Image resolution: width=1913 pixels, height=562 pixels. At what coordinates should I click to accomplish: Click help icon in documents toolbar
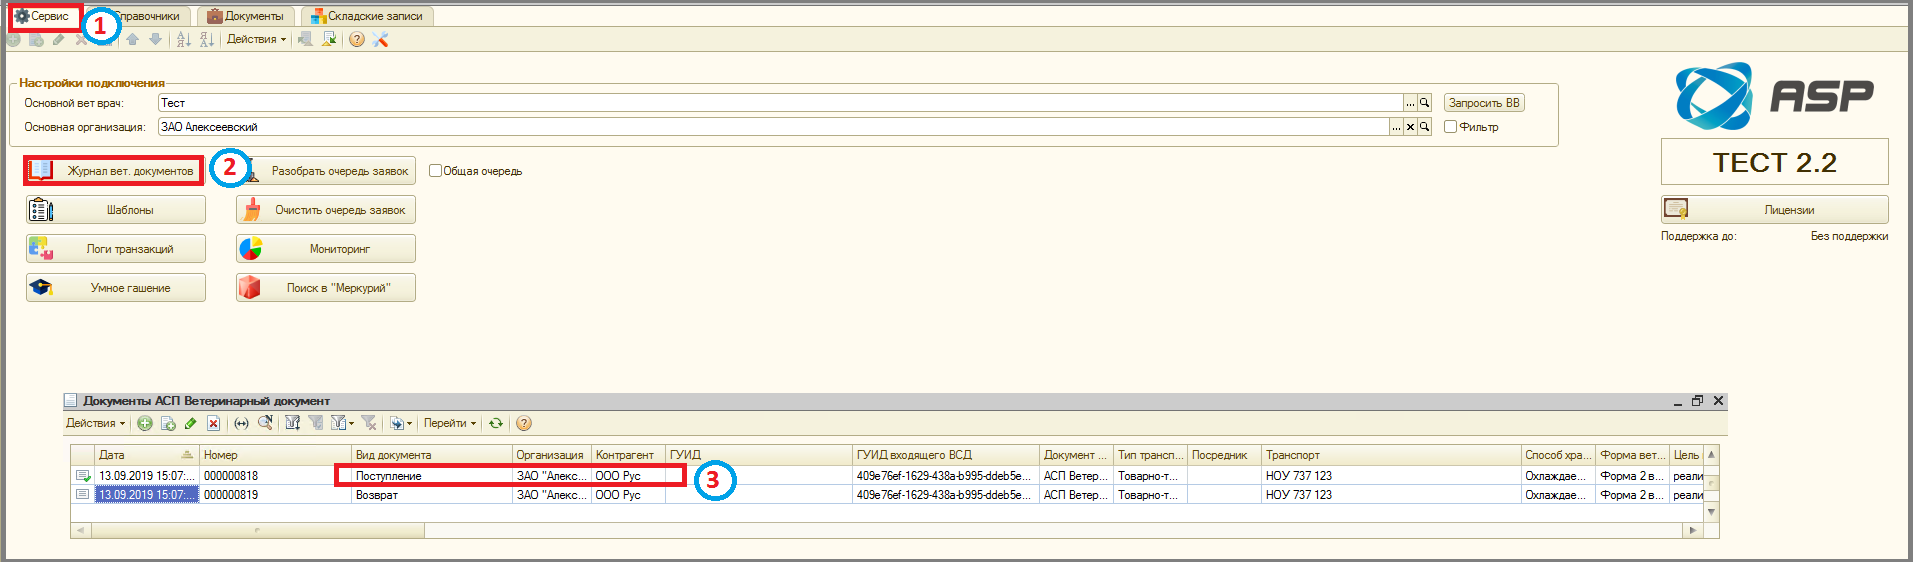(524, 424)
